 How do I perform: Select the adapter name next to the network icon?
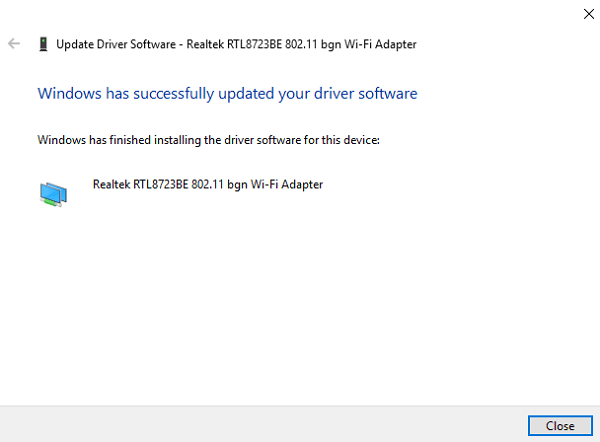pyautogui.click(x=208, y=185)
